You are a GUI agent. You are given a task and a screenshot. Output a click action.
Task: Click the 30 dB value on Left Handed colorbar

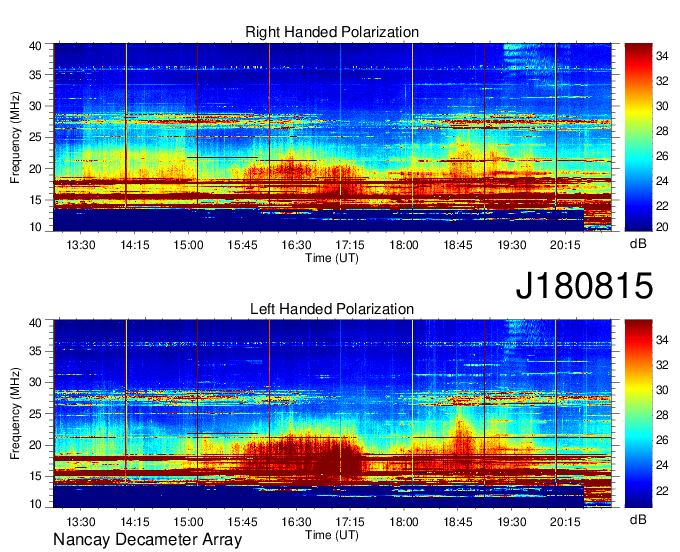pos(662,390)
